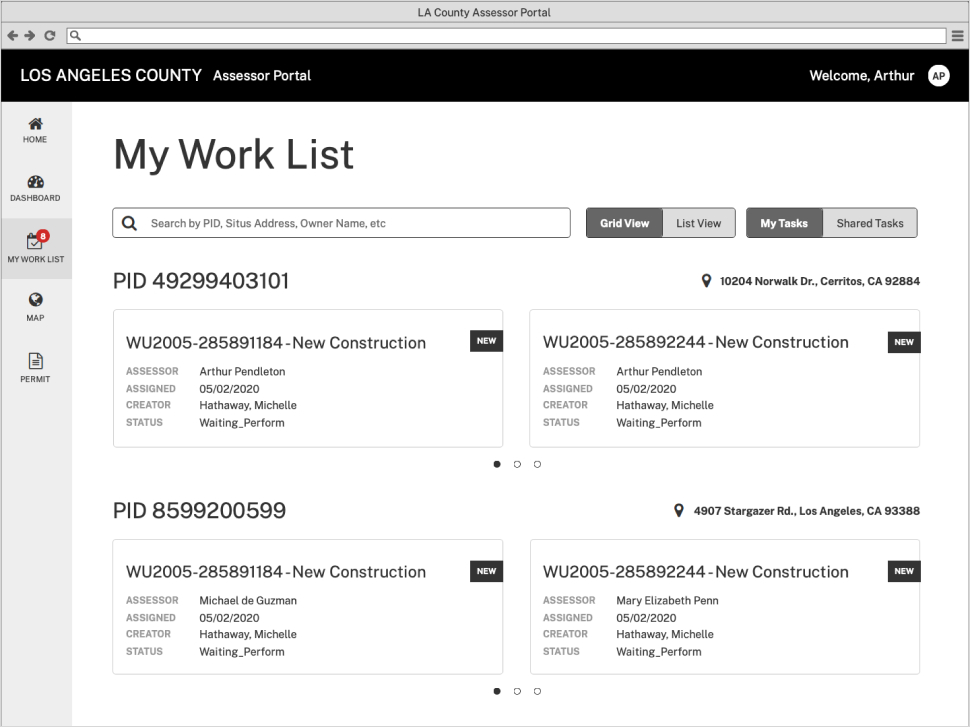
Task: Open the Dashboard sidebar icon
Action: 35,188
